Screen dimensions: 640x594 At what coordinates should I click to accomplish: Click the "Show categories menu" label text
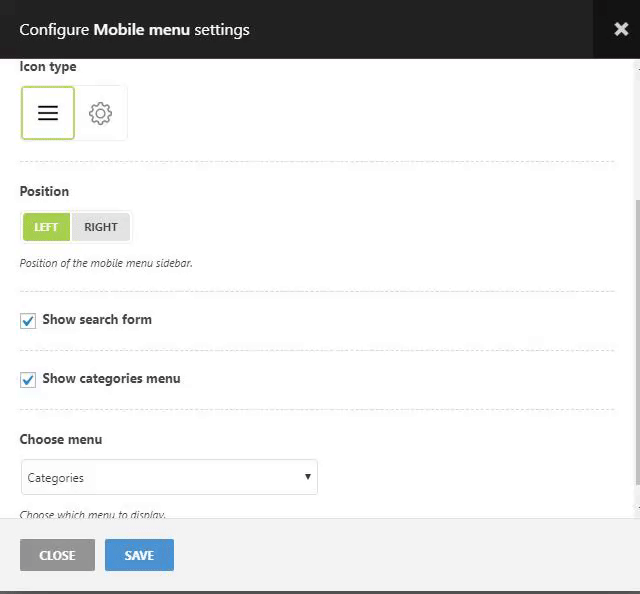(x=111, y=379)
